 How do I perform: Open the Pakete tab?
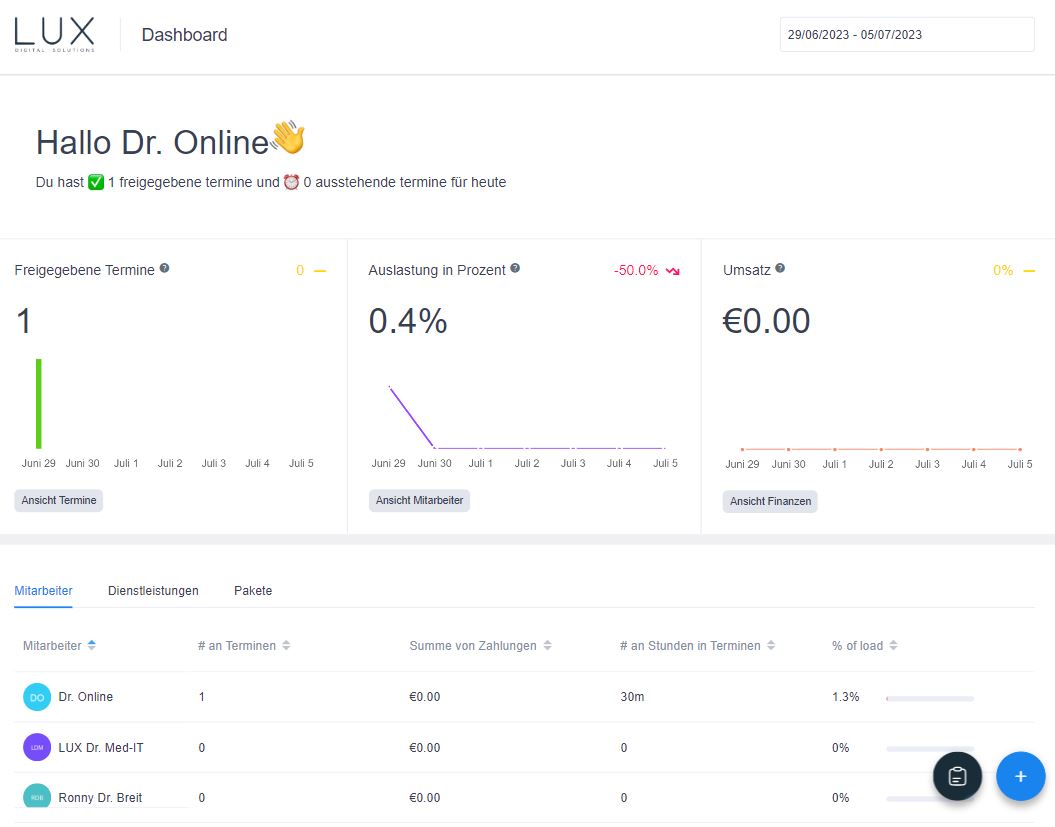[x=253, y=591]
